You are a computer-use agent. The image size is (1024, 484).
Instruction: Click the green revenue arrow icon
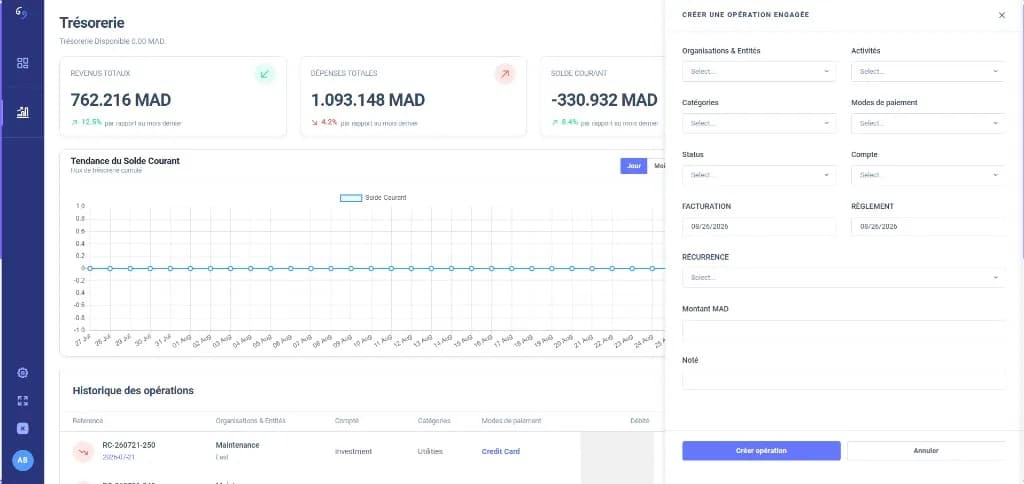point(264,74)
